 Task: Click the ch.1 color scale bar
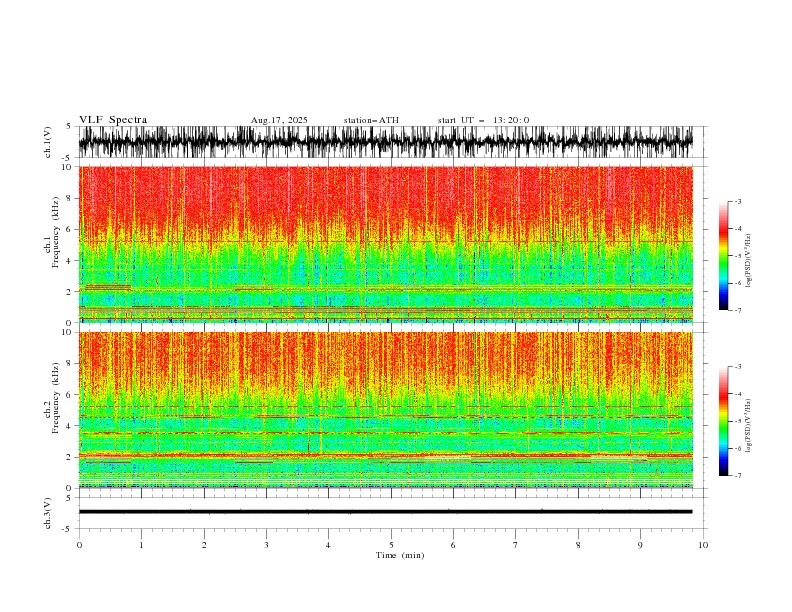pos(723,256)
